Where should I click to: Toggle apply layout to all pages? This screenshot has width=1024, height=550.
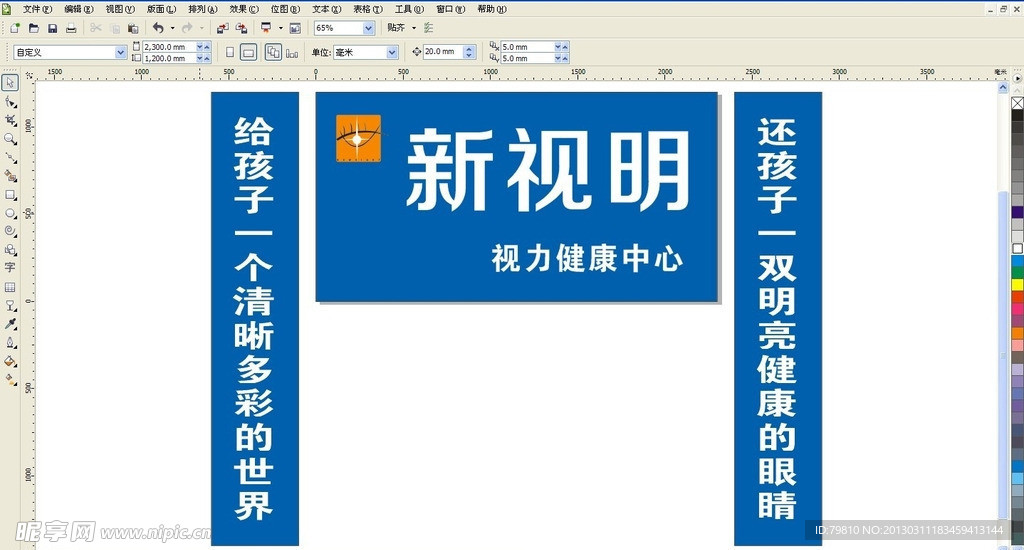(x=273, y=52)
